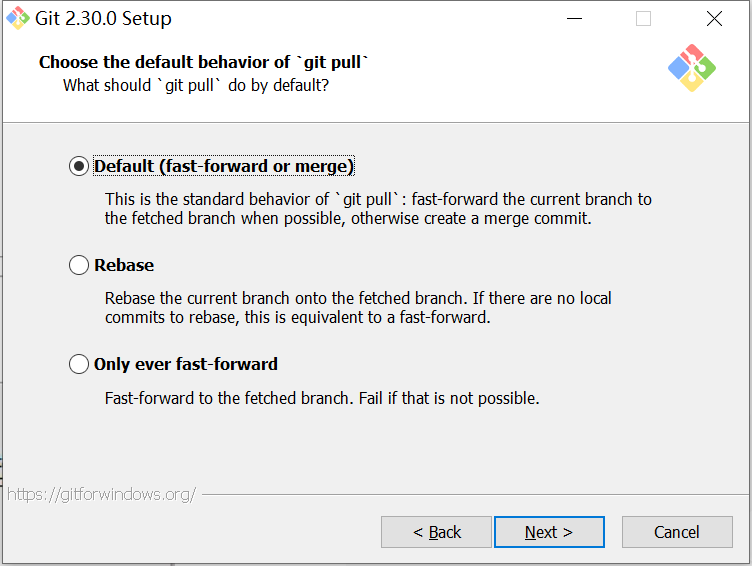Close the Git 2.30.0 Setup window

714,19
